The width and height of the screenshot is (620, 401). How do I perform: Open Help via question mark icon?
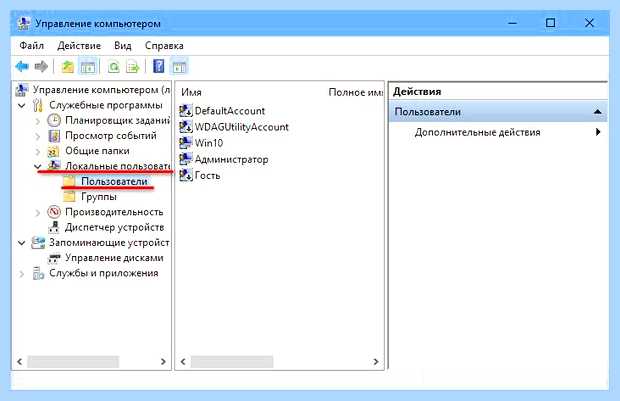159,66
